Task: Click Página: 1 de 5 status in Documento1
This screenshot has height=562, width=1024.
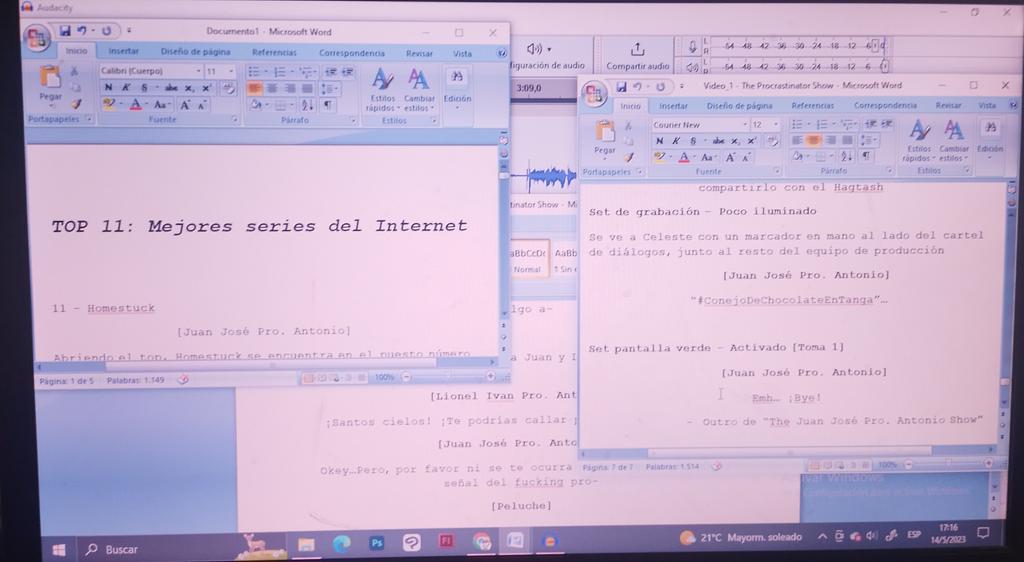Action: (x=67, y=380)
